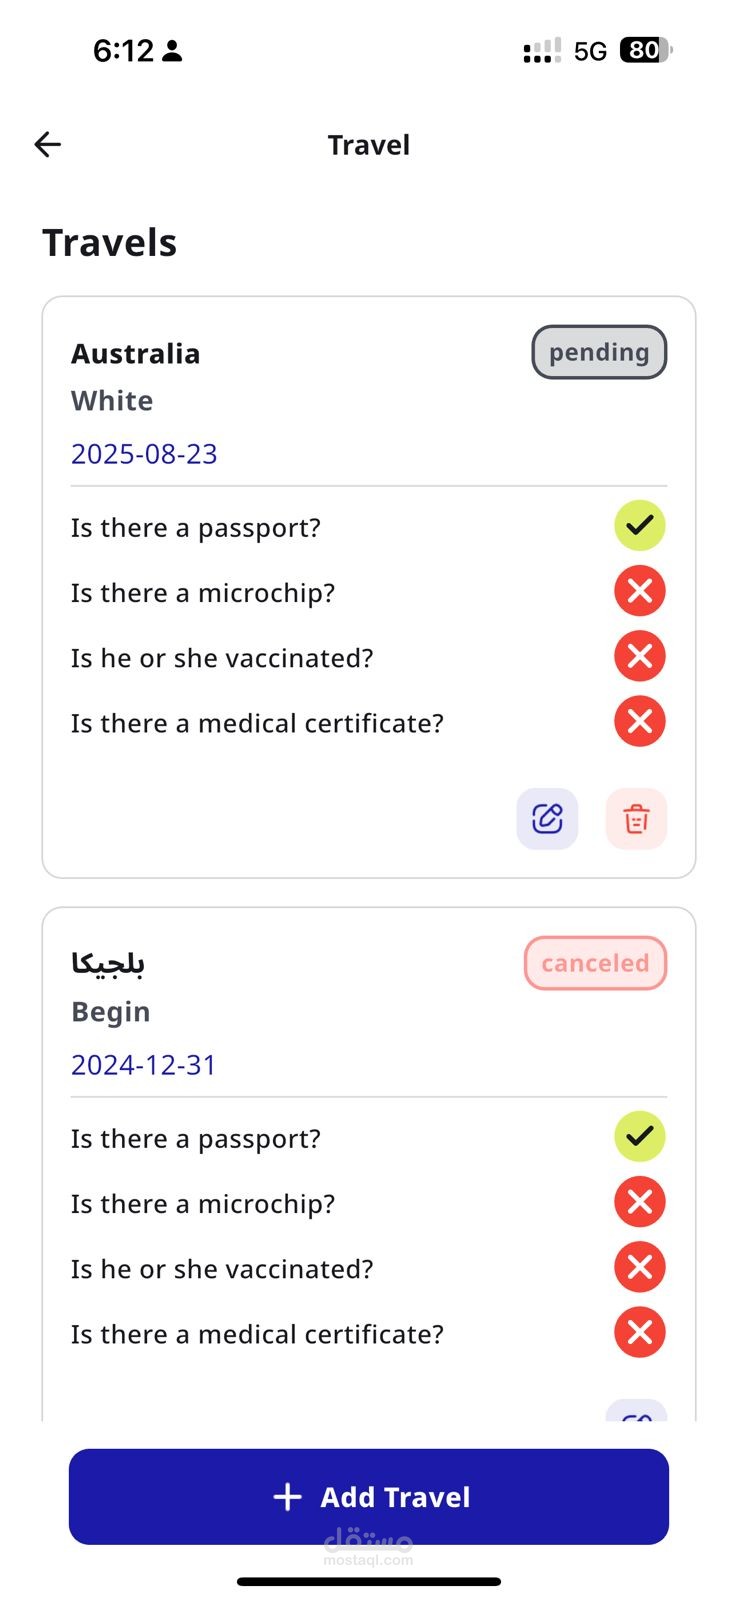The height and width of the screenshot is (1600, 738).
Task: Toggle Australia vaccinated red cross
Action: click(640, 656)
